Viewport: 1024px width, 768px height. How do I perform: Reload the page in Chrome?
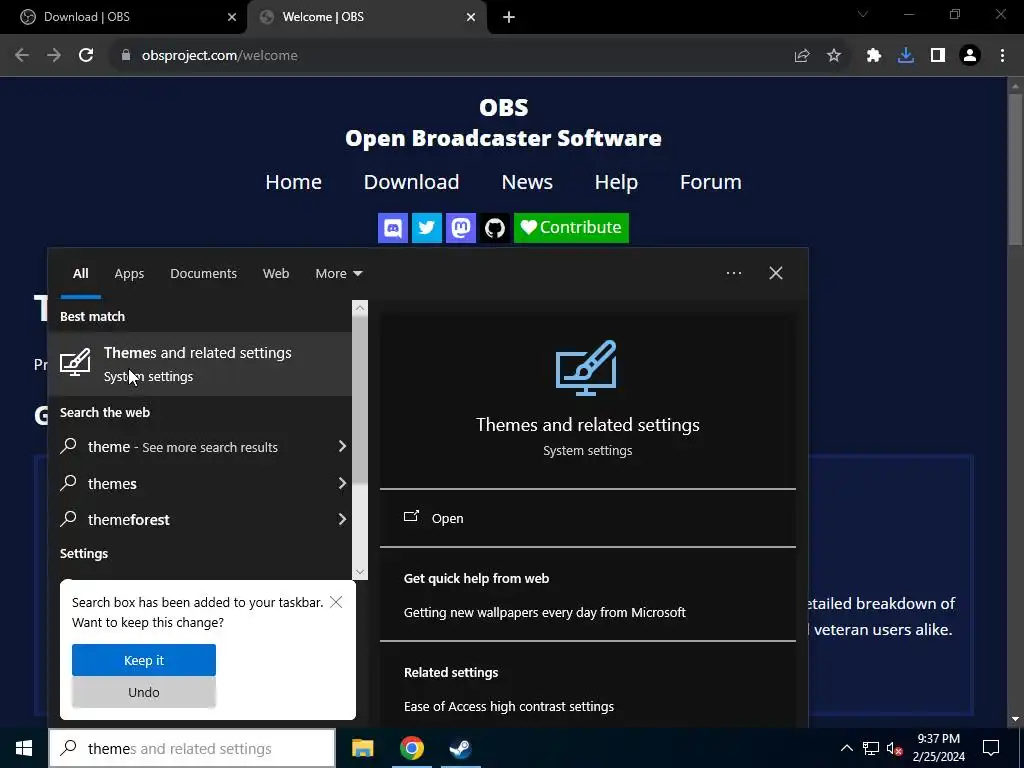point(86,56)
